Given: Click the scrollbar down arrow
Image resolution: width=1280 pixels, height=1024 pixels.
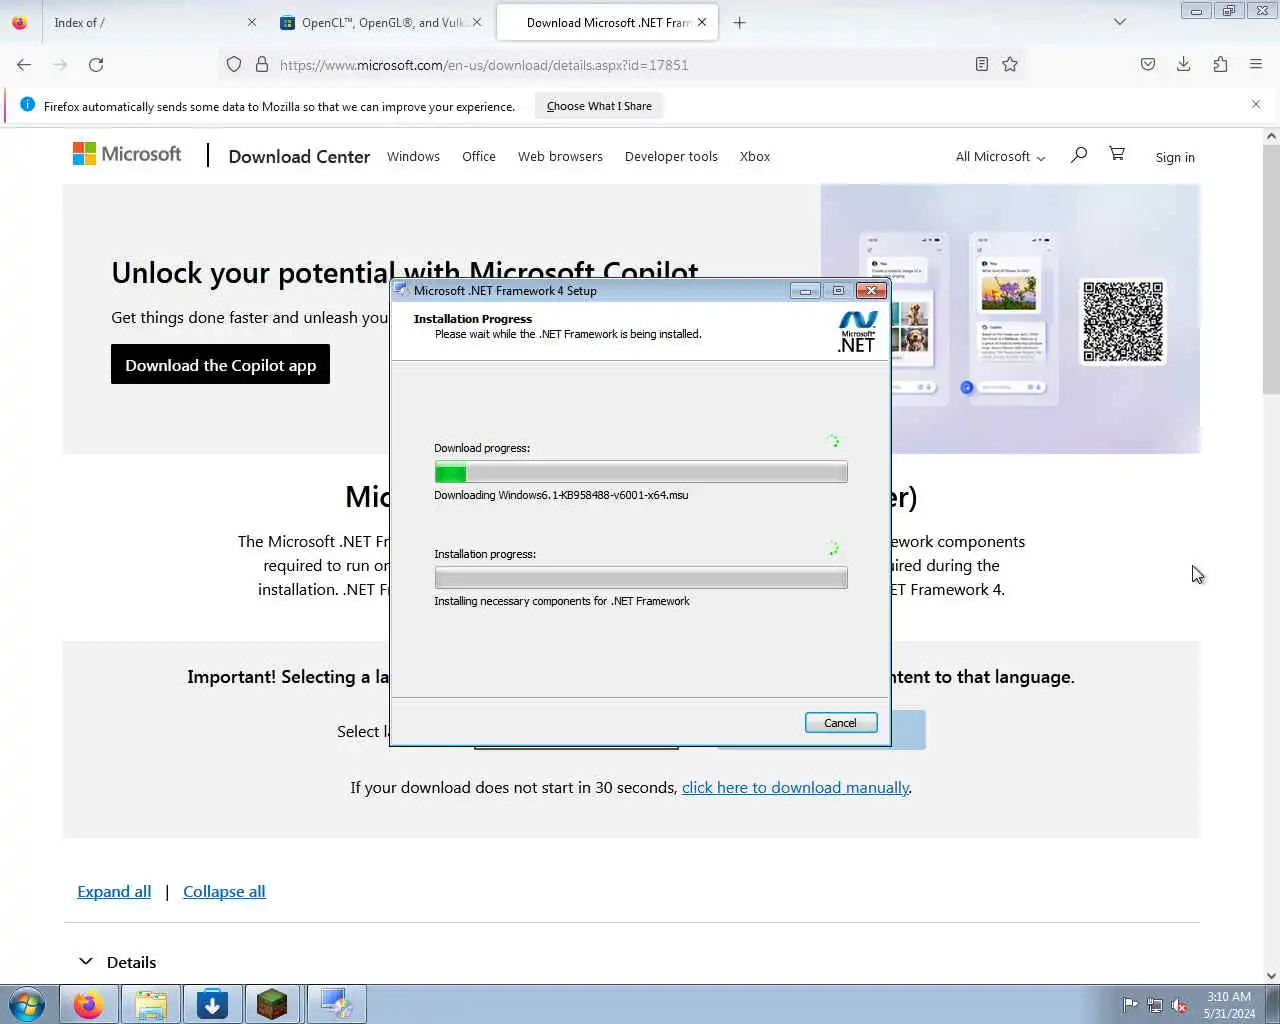Looking at the screenshot, I should coord(1271,976).
